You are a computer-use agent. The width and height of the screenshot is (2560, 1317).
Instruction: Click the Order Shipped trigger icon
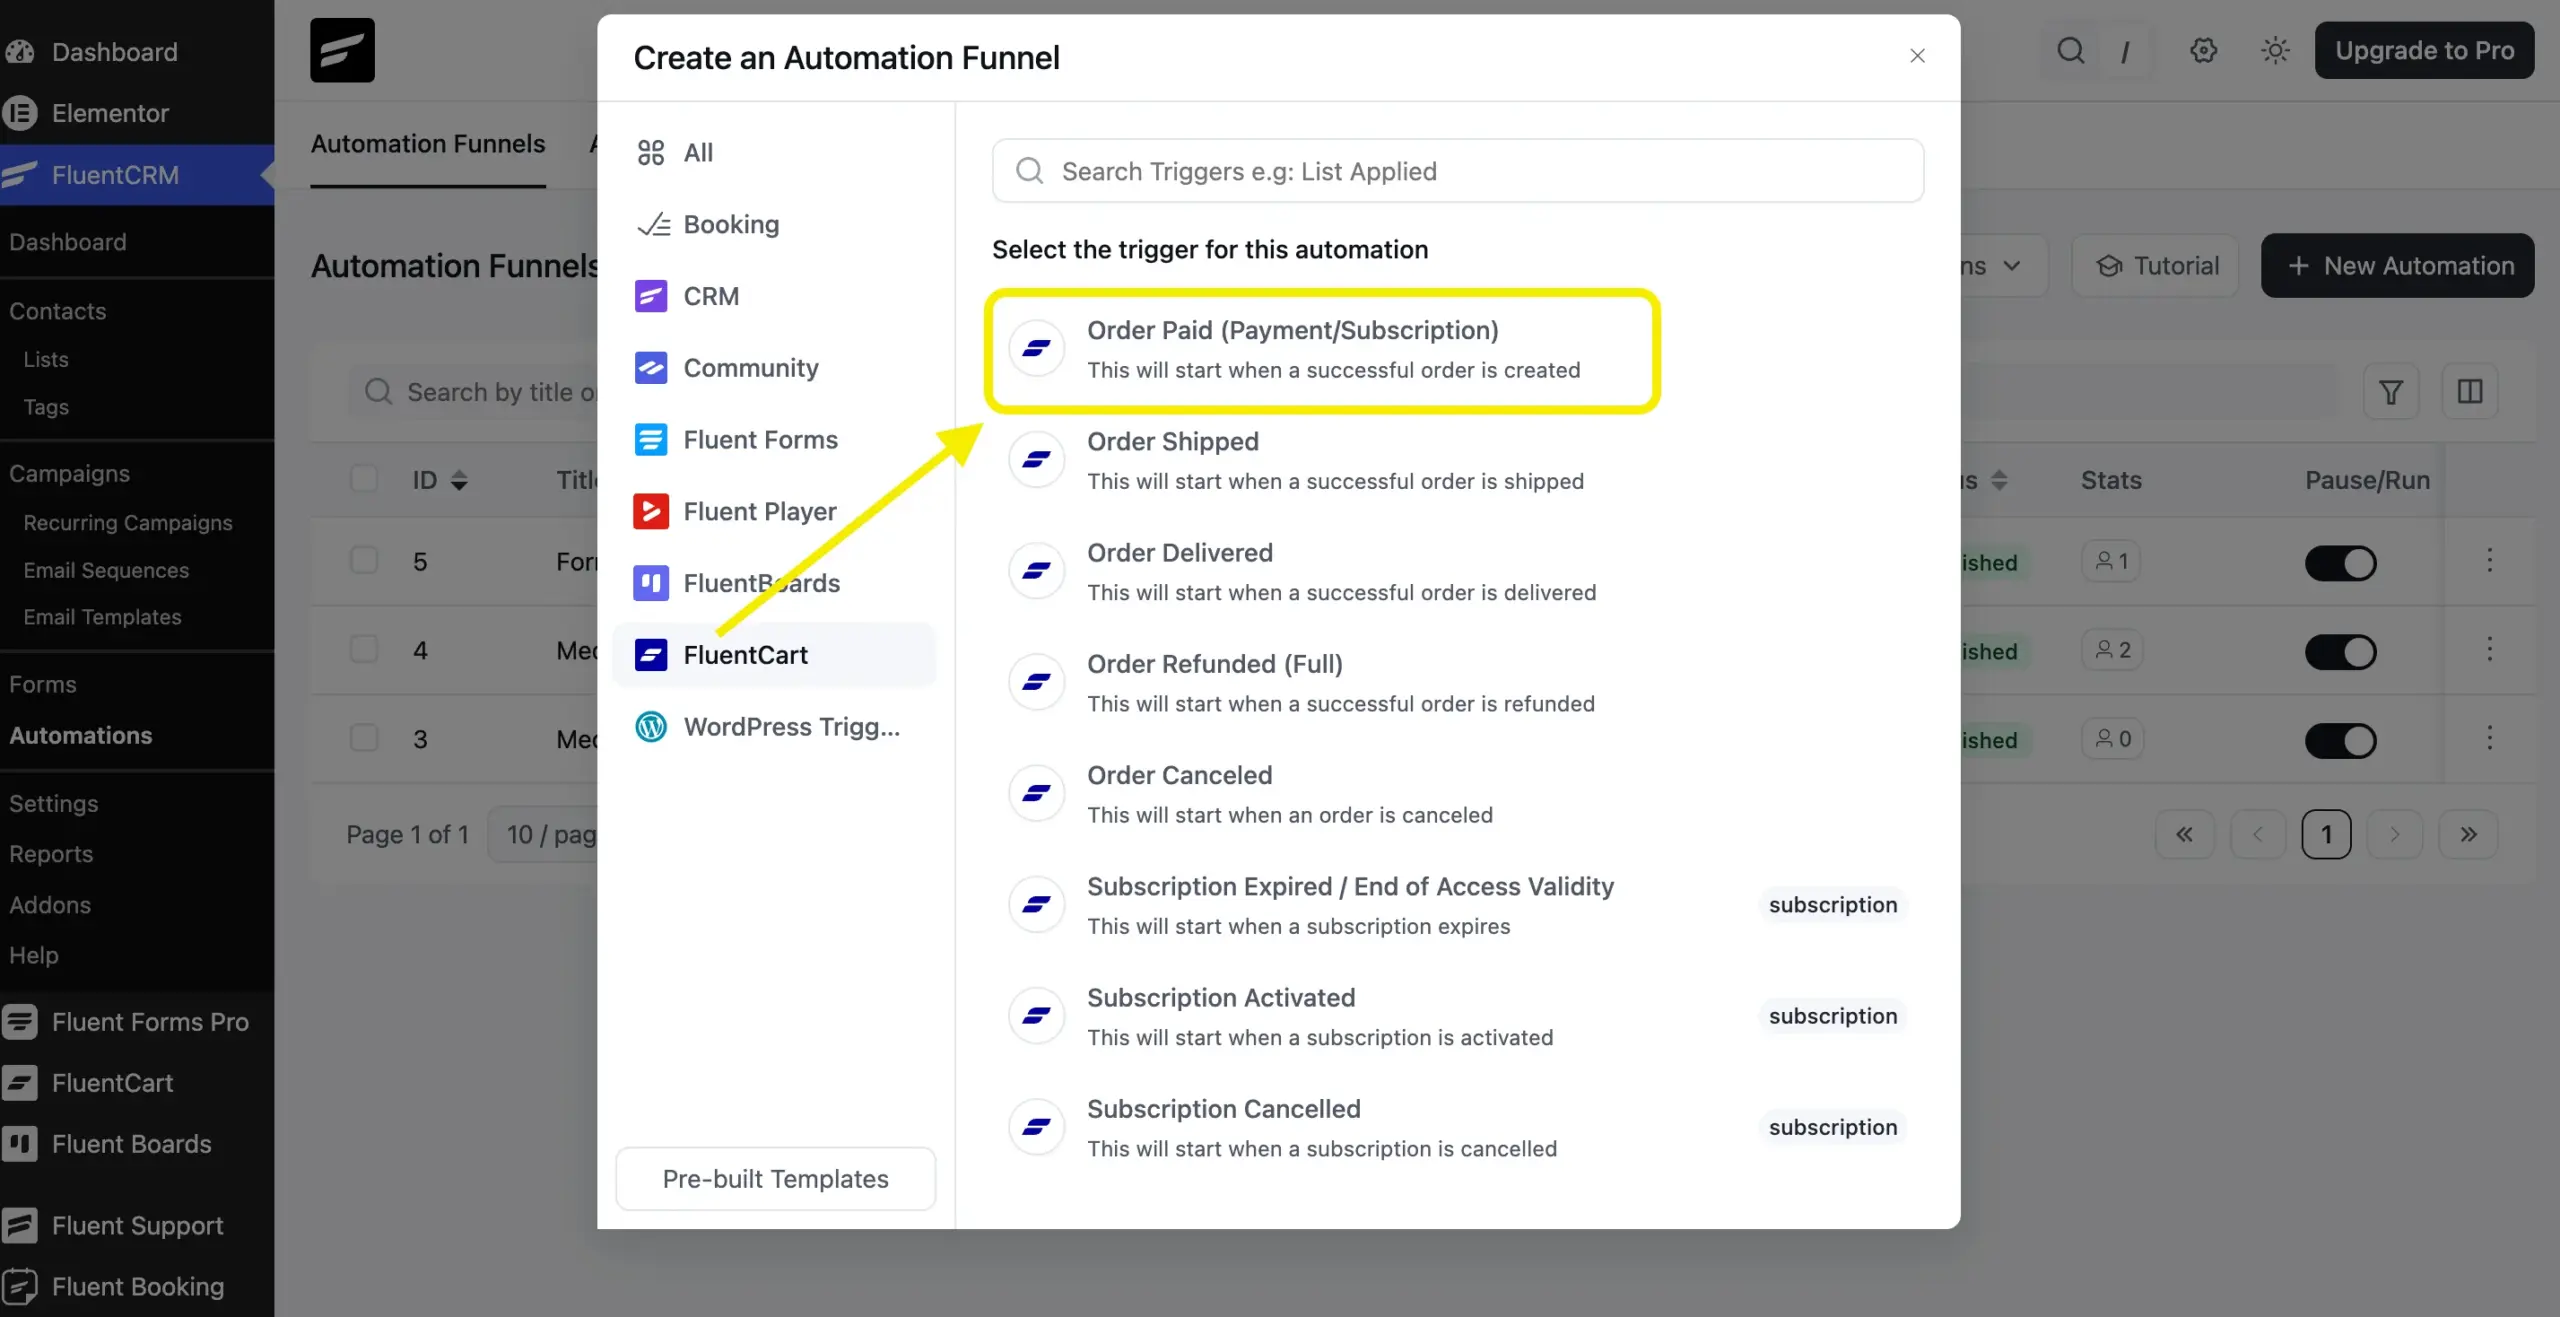tap(1036, 460)
